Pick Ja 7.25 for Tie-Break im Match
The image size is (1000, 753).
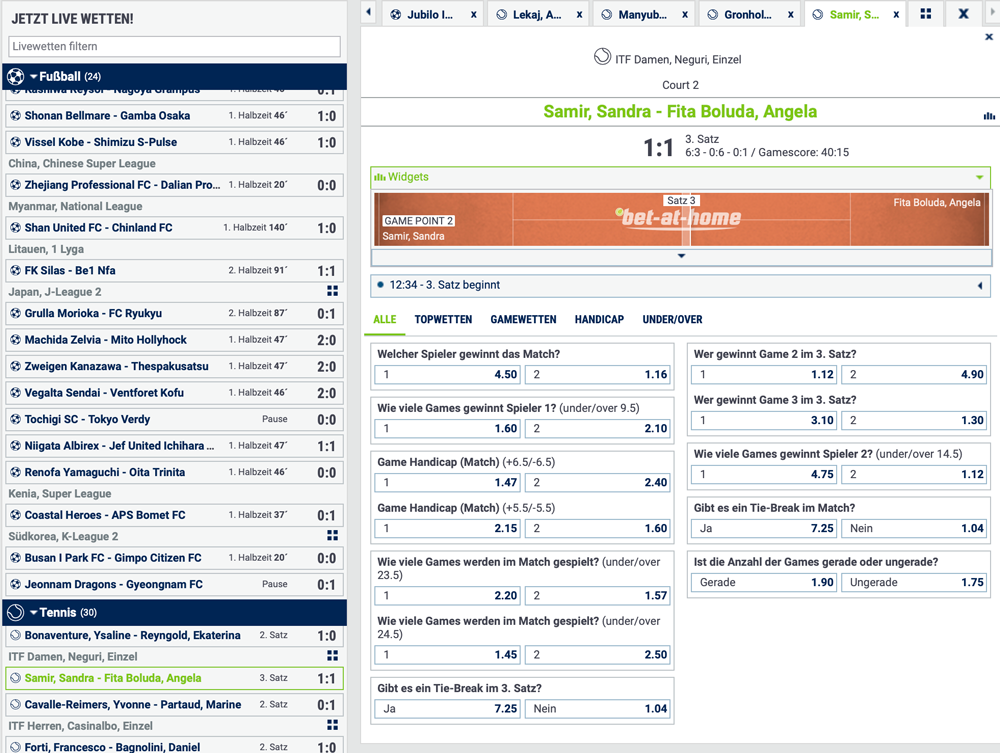tap(764, 528)
